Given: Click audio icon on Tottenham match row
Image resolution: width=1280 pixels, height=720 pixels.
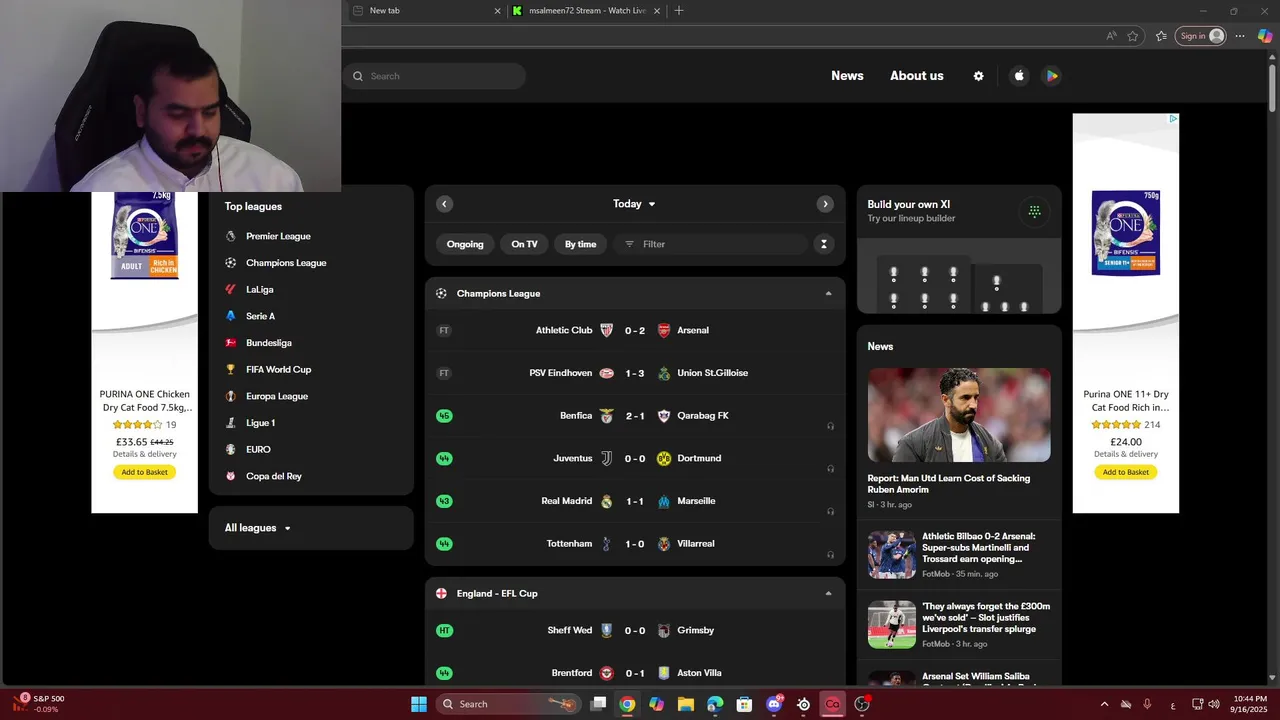Looking at the screenshot, I should point(830,554).
